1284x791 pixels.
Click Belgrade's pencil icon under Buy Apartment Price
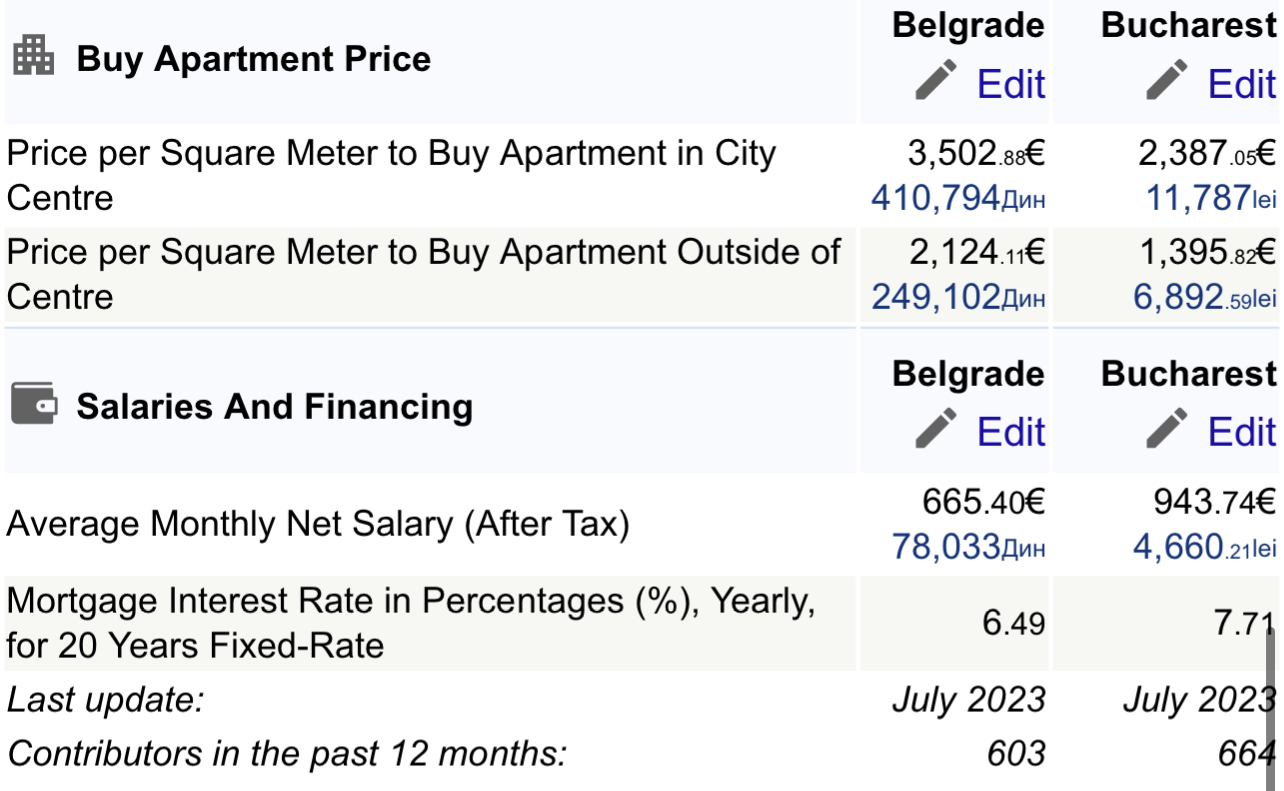coord(936,80)
